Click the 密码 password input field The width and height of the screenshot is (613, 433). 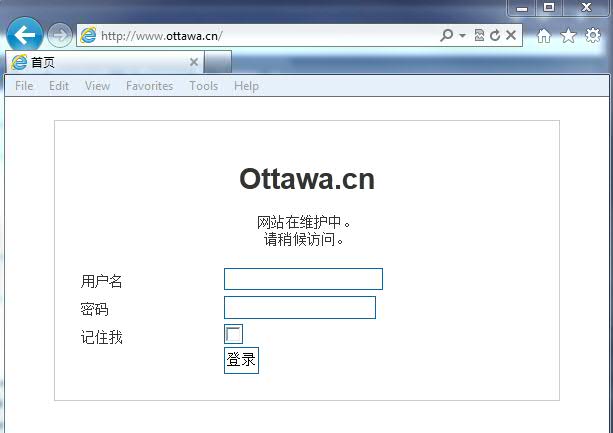click(x=299, y=307)
